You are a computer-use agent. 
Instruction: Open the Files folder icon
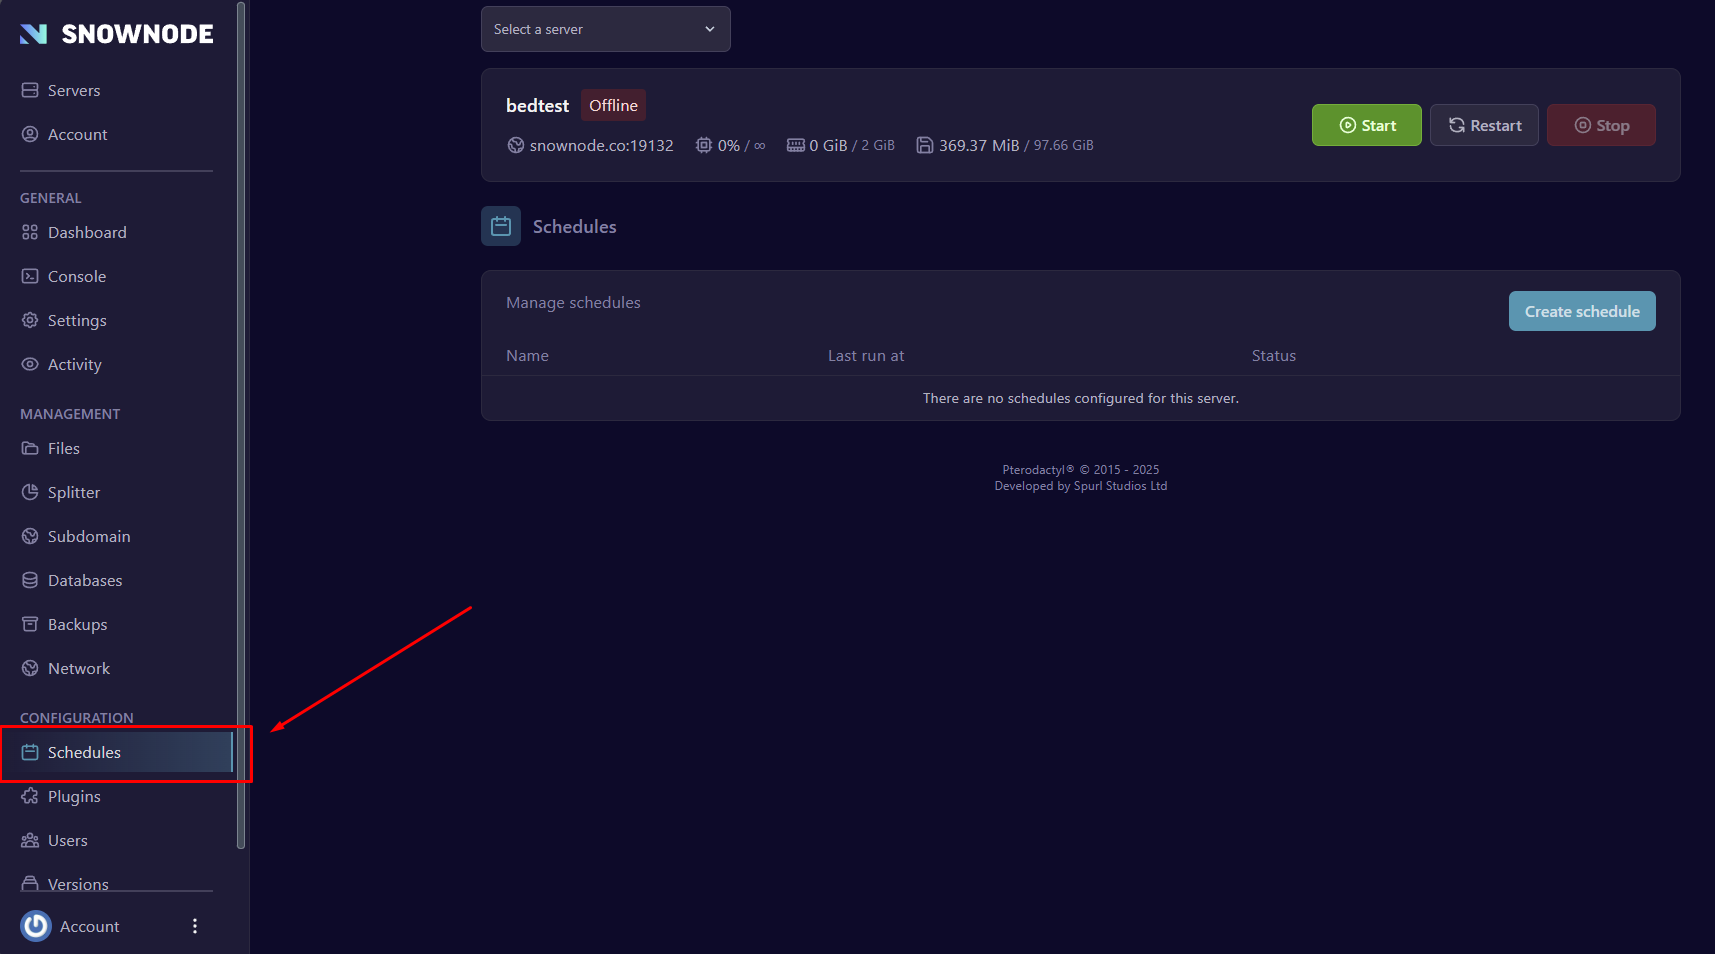(x=30, y=448)
